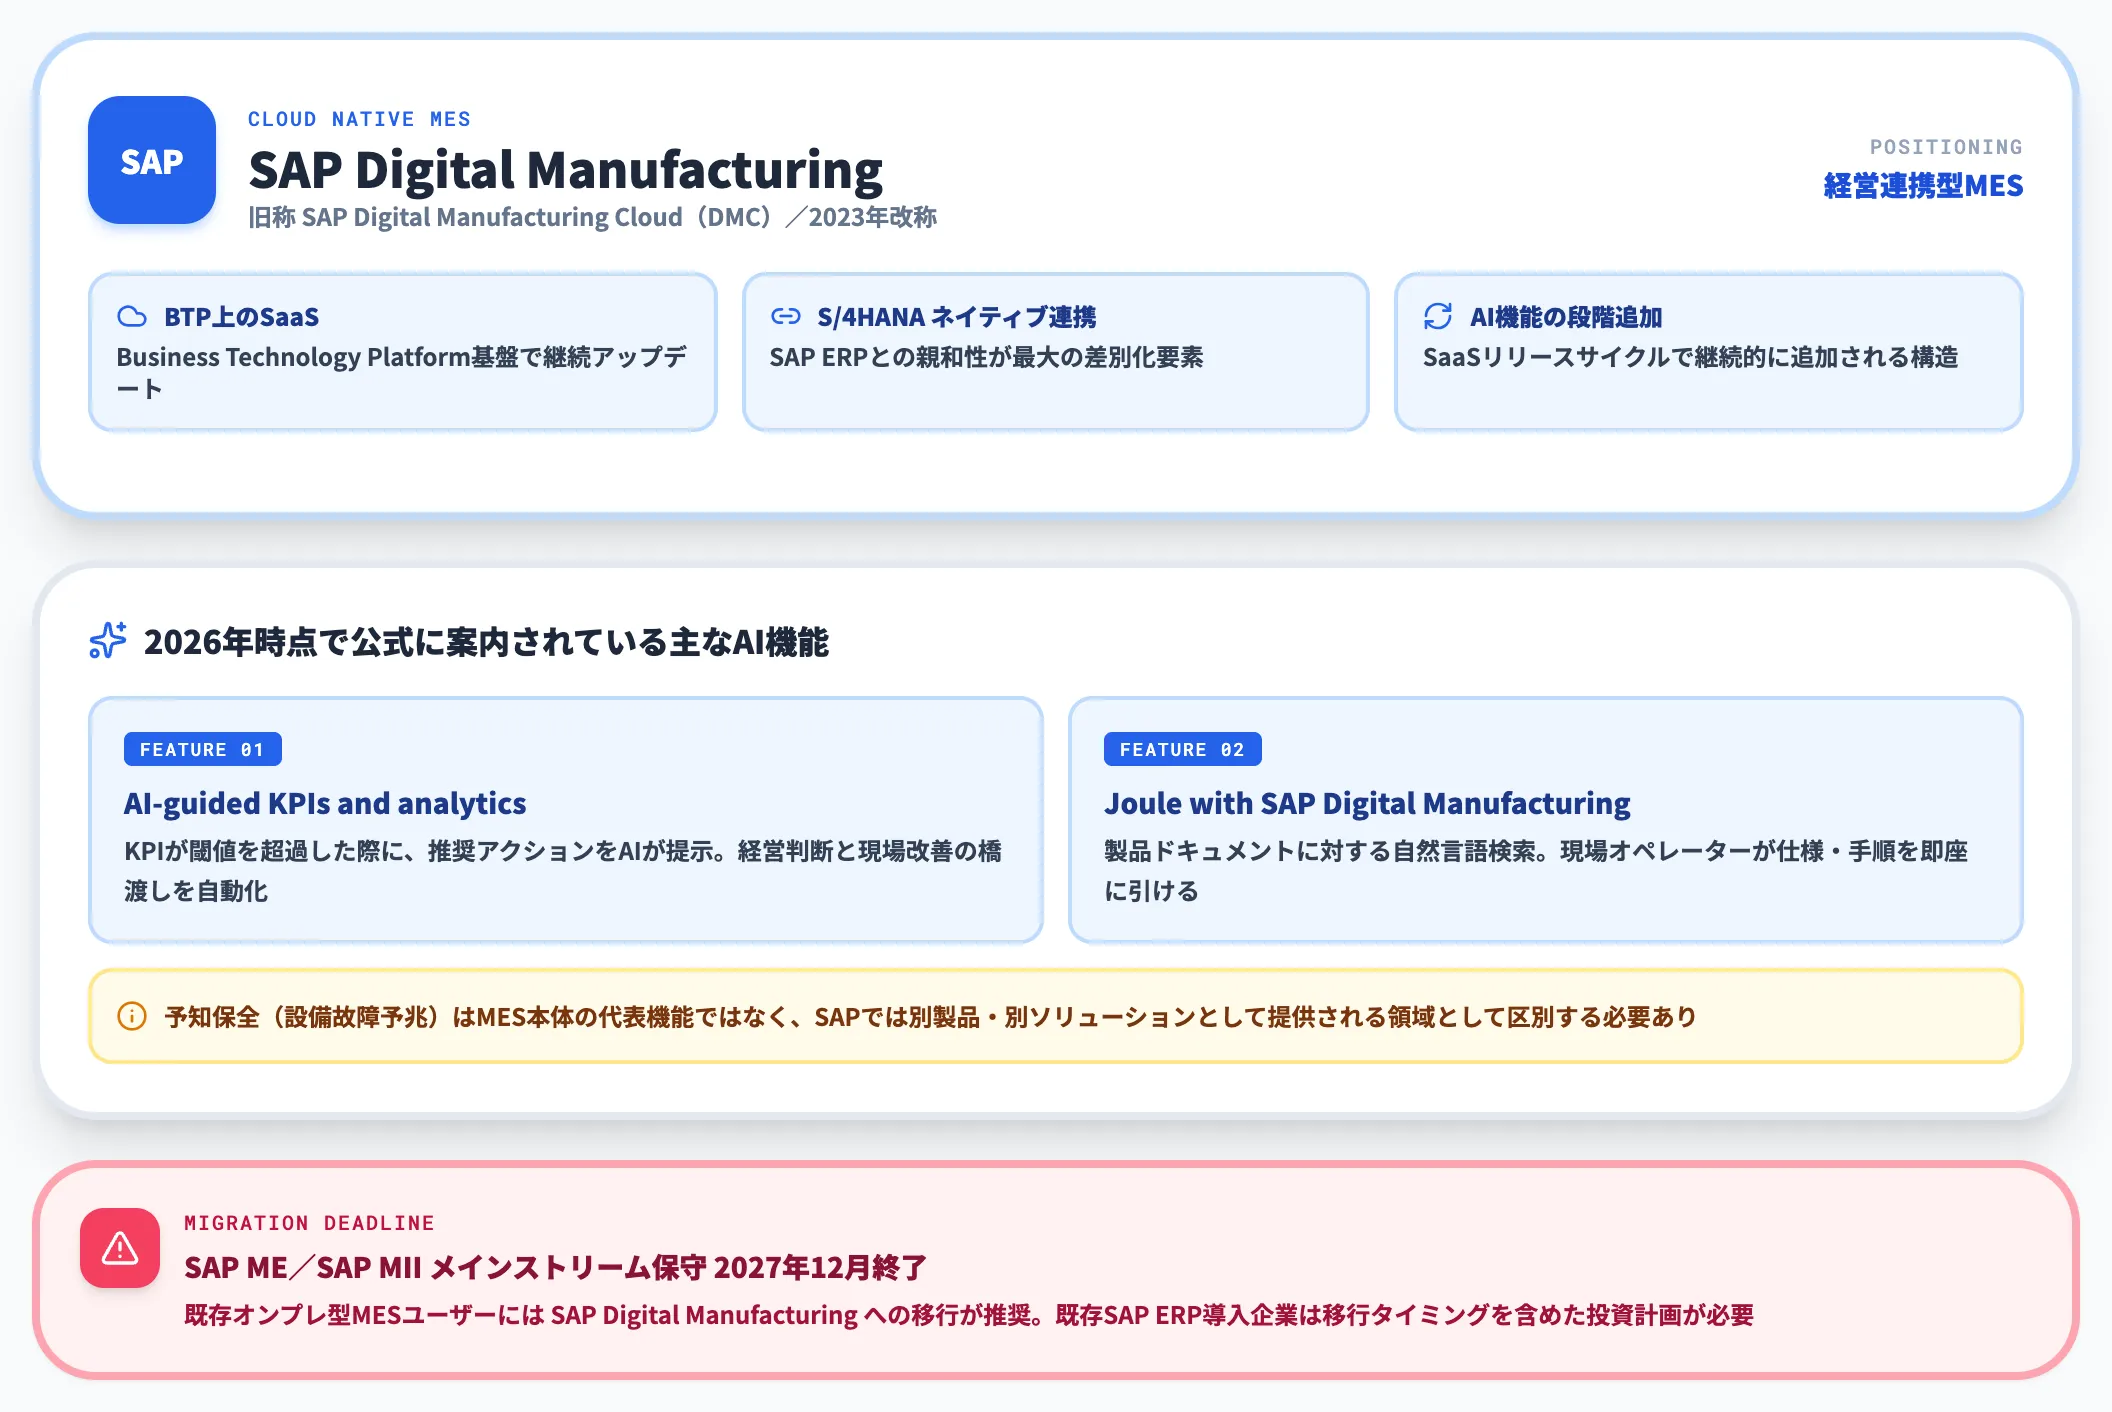Select the FEATURE 01 badge
The width and height of the screenshot is (2112, 1412).
(x=202, y=748)
